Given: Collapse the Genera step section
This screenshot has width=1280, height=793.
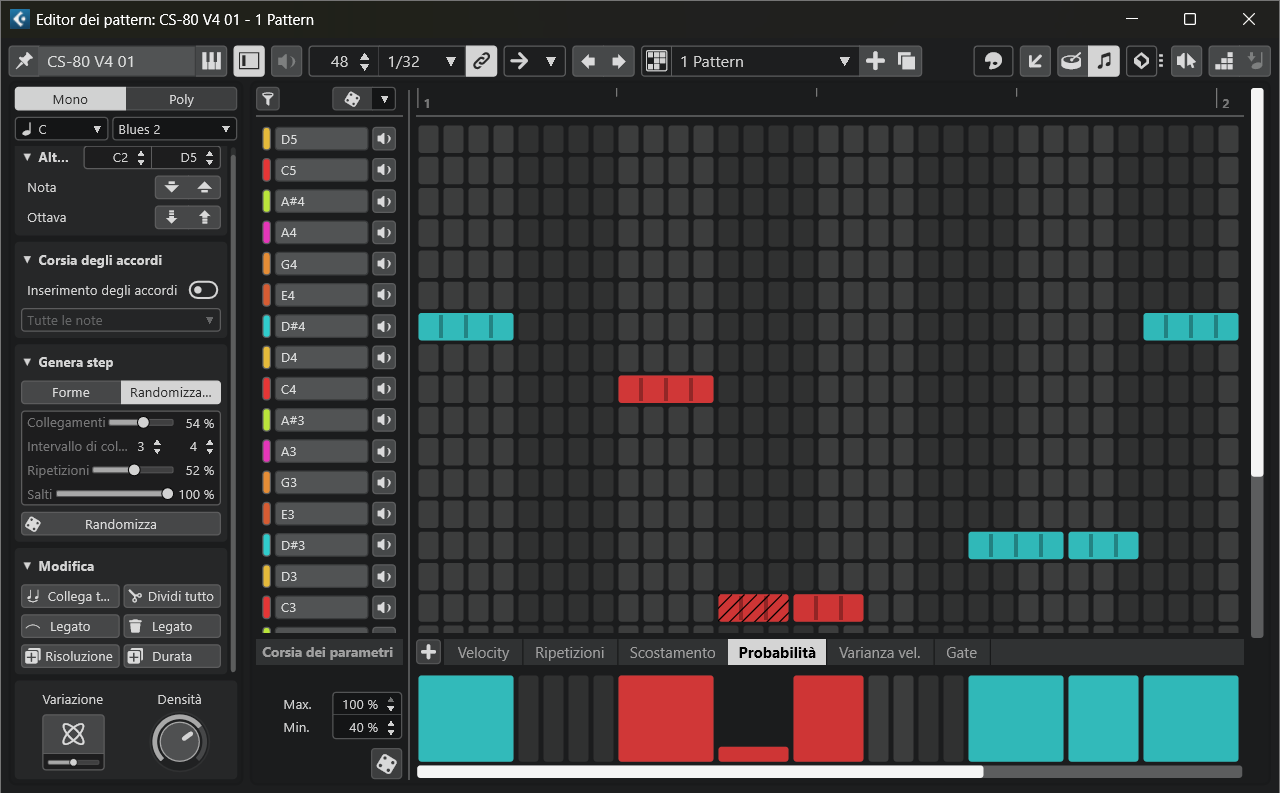Looking at the screenshot, I should (x=27, y=362).
